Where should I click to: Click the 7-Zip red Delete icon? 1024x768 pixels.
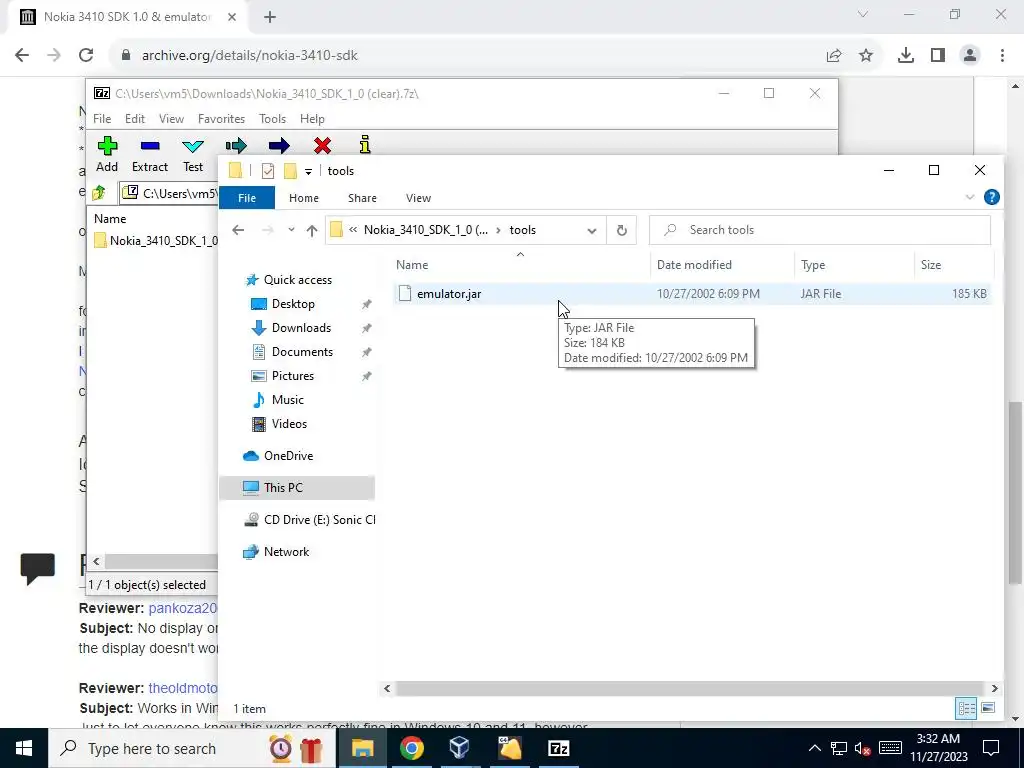point(322,145)
